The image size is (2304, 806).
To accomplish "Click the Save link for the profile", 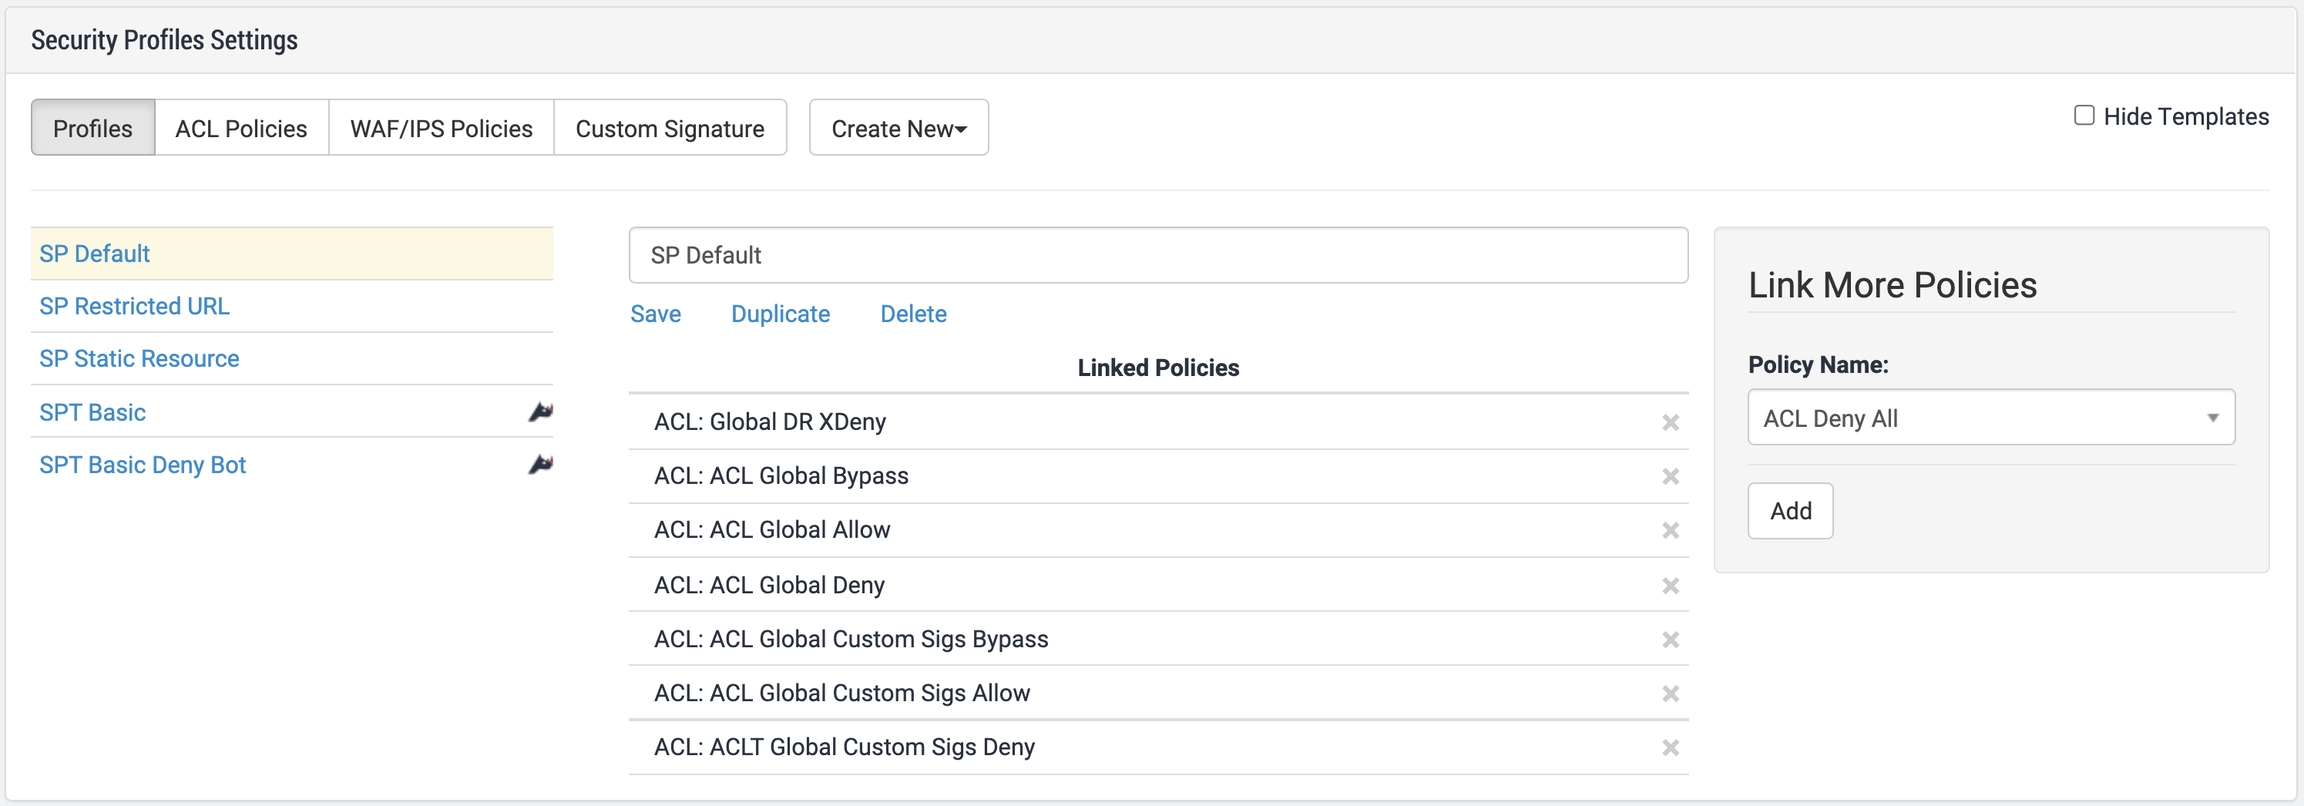I will tap(655, 314).
